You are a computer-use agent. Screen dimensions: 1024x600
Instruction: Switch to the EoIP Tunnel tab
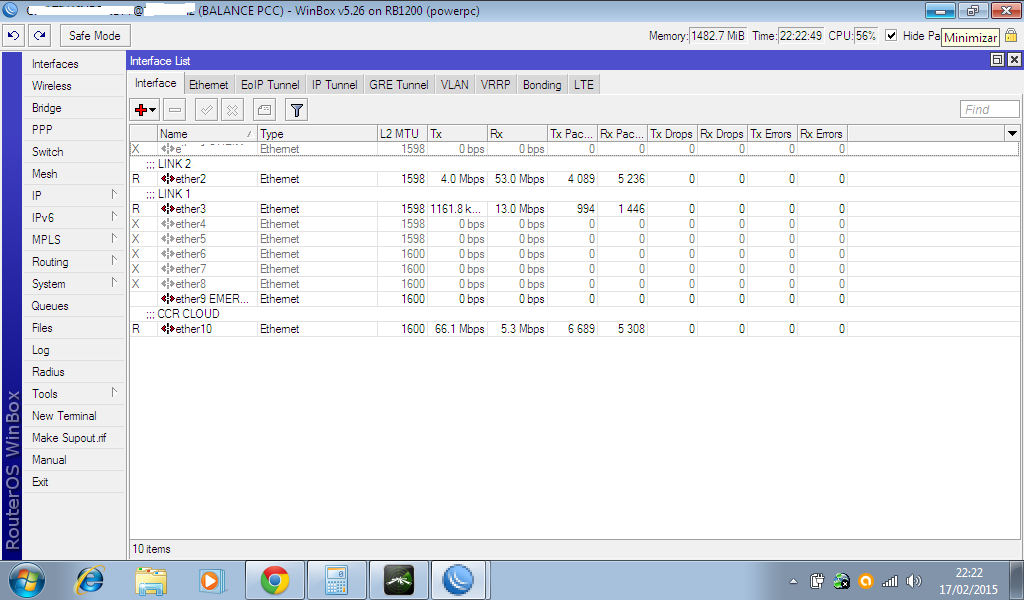270,85
